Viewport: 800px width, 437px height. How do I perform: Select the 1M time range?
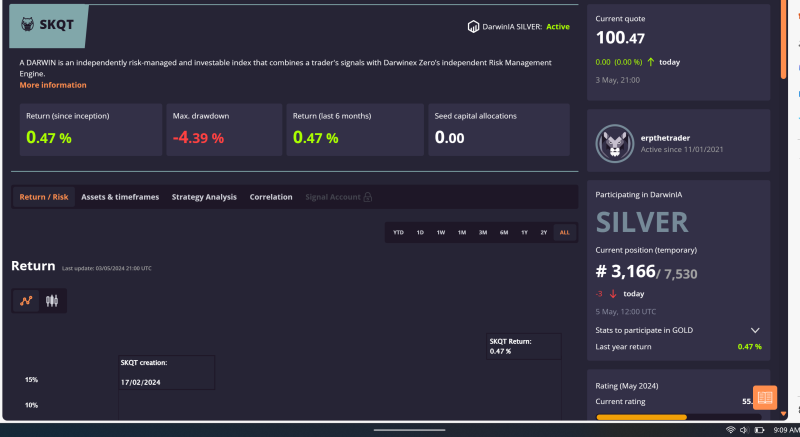click(x=462, y=233)
